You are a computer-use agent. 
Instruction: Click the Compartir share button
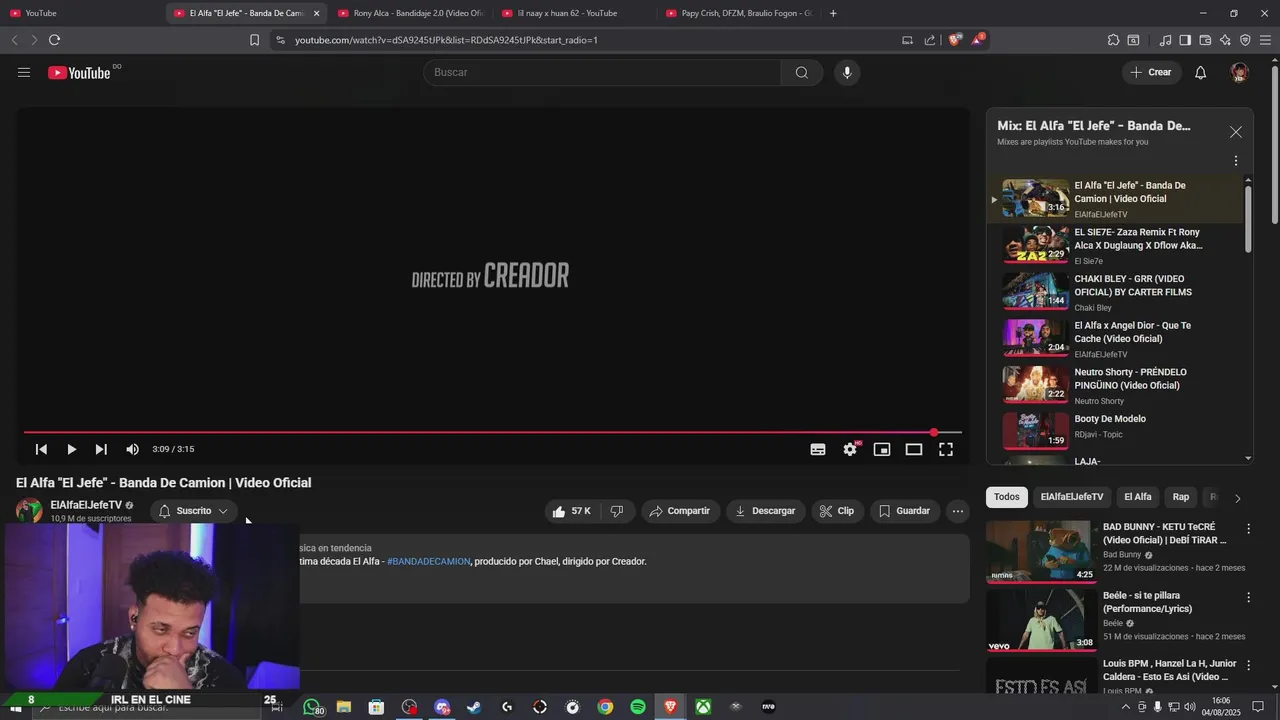pos(680,511)
